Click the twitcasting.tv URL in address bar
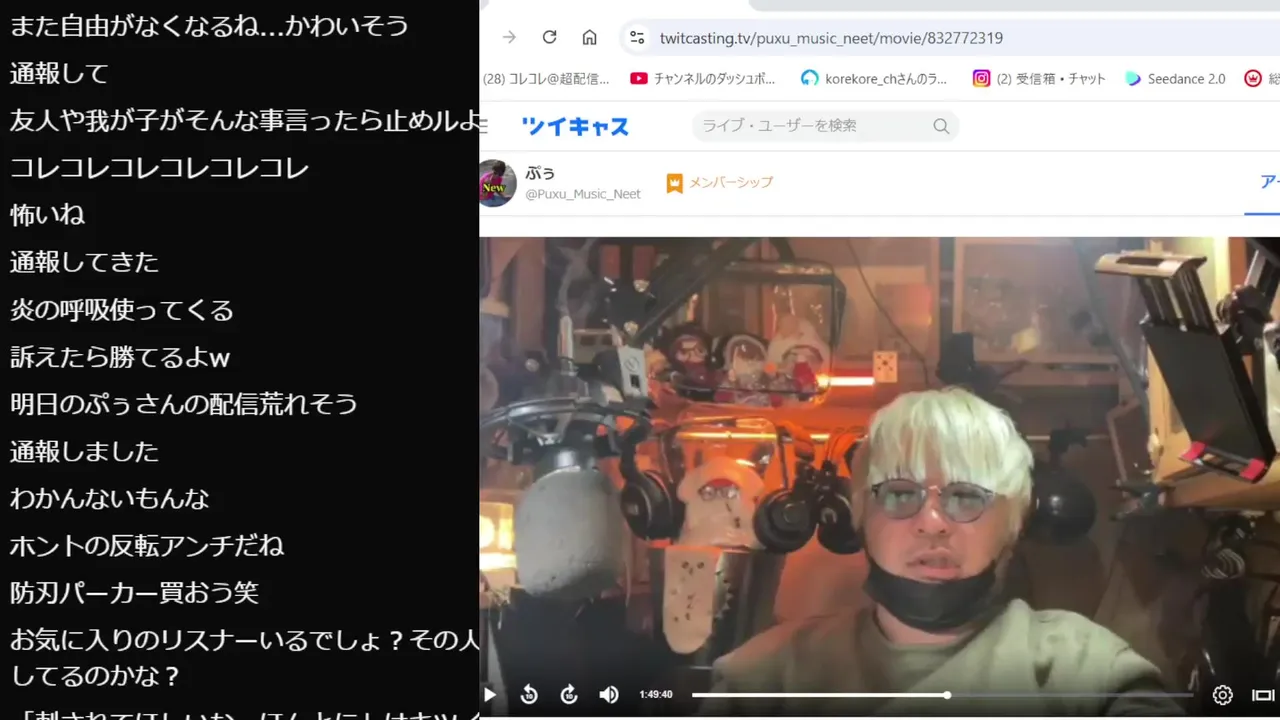The image size is (1280, 720). 831,38
